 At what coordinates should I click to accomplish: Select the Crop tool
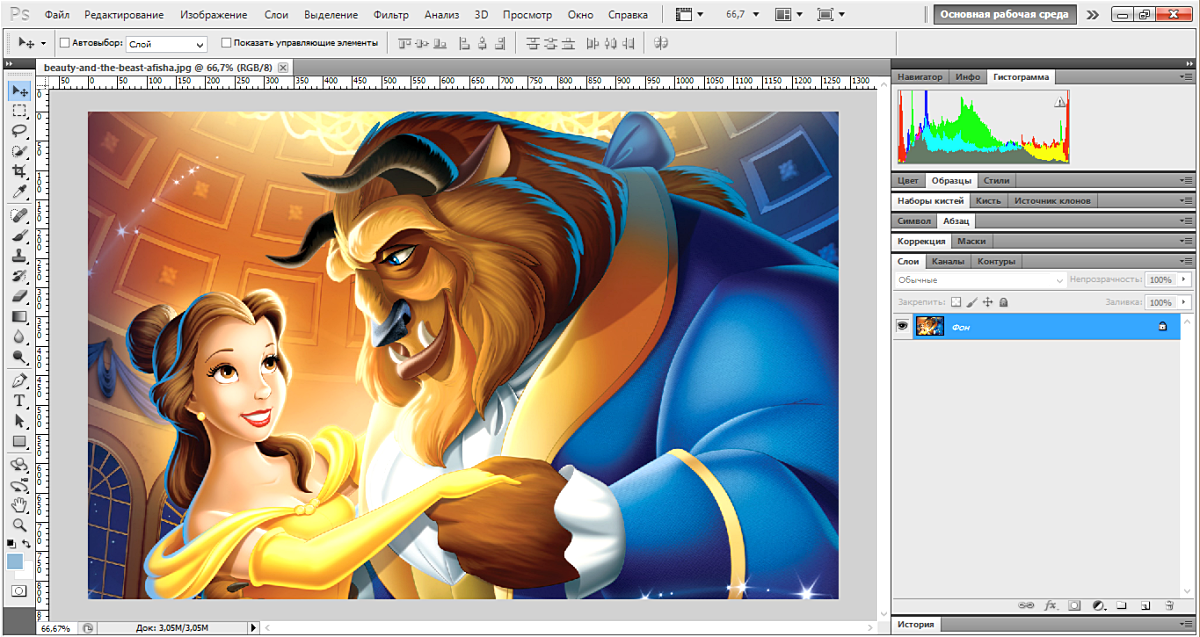[x=19, y=172]
